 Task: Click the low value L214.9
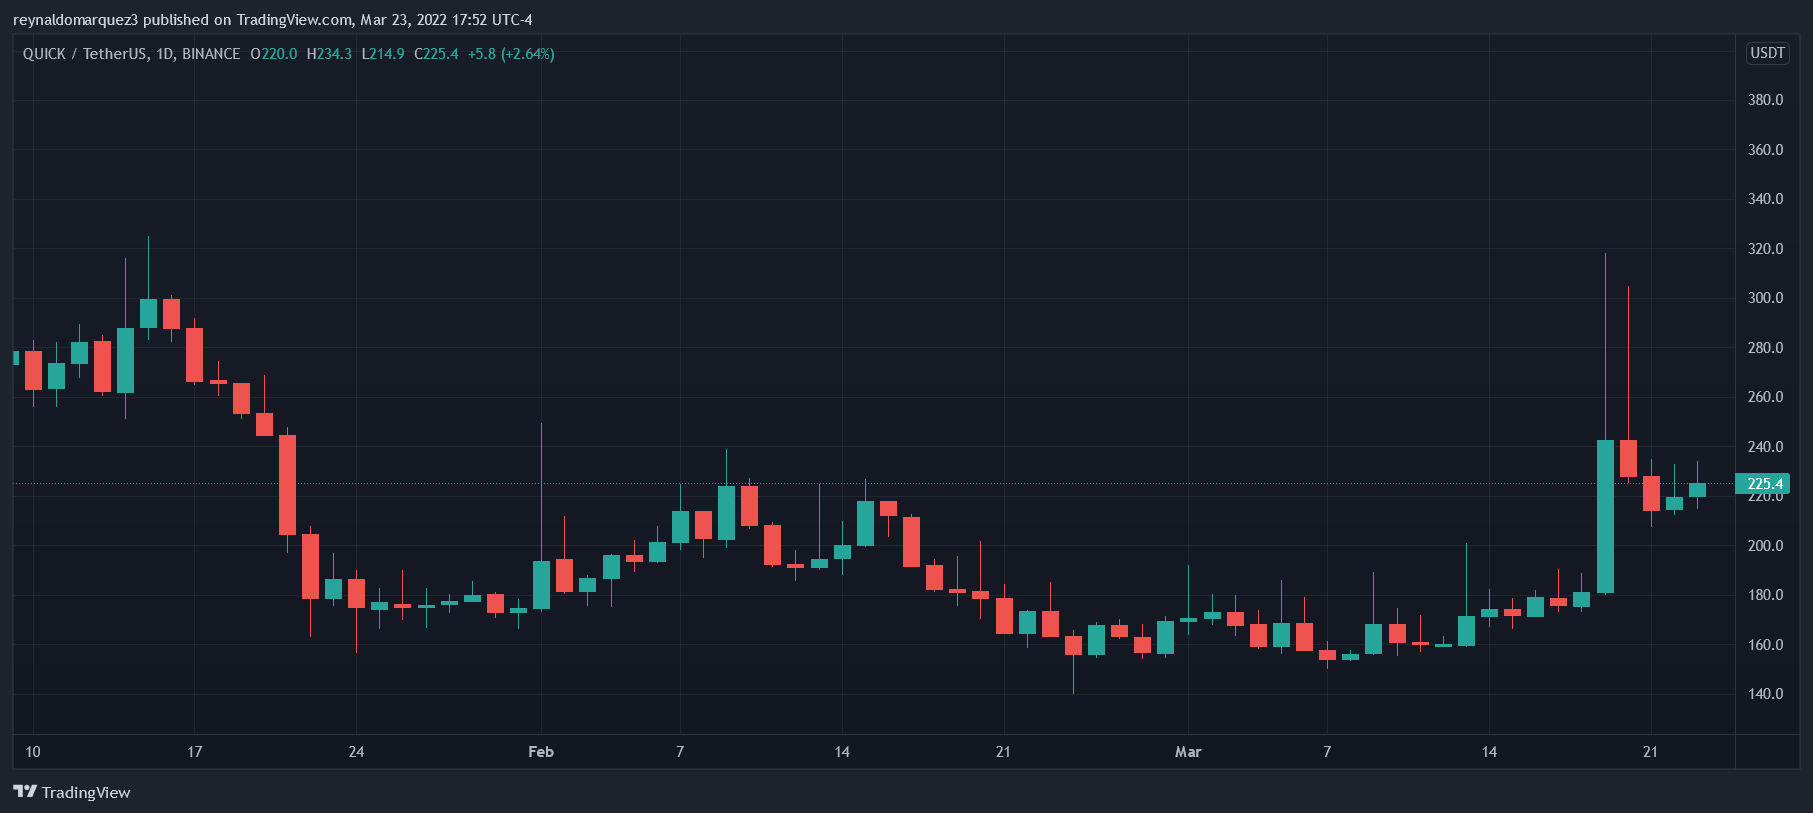click(x=383, y=54)
